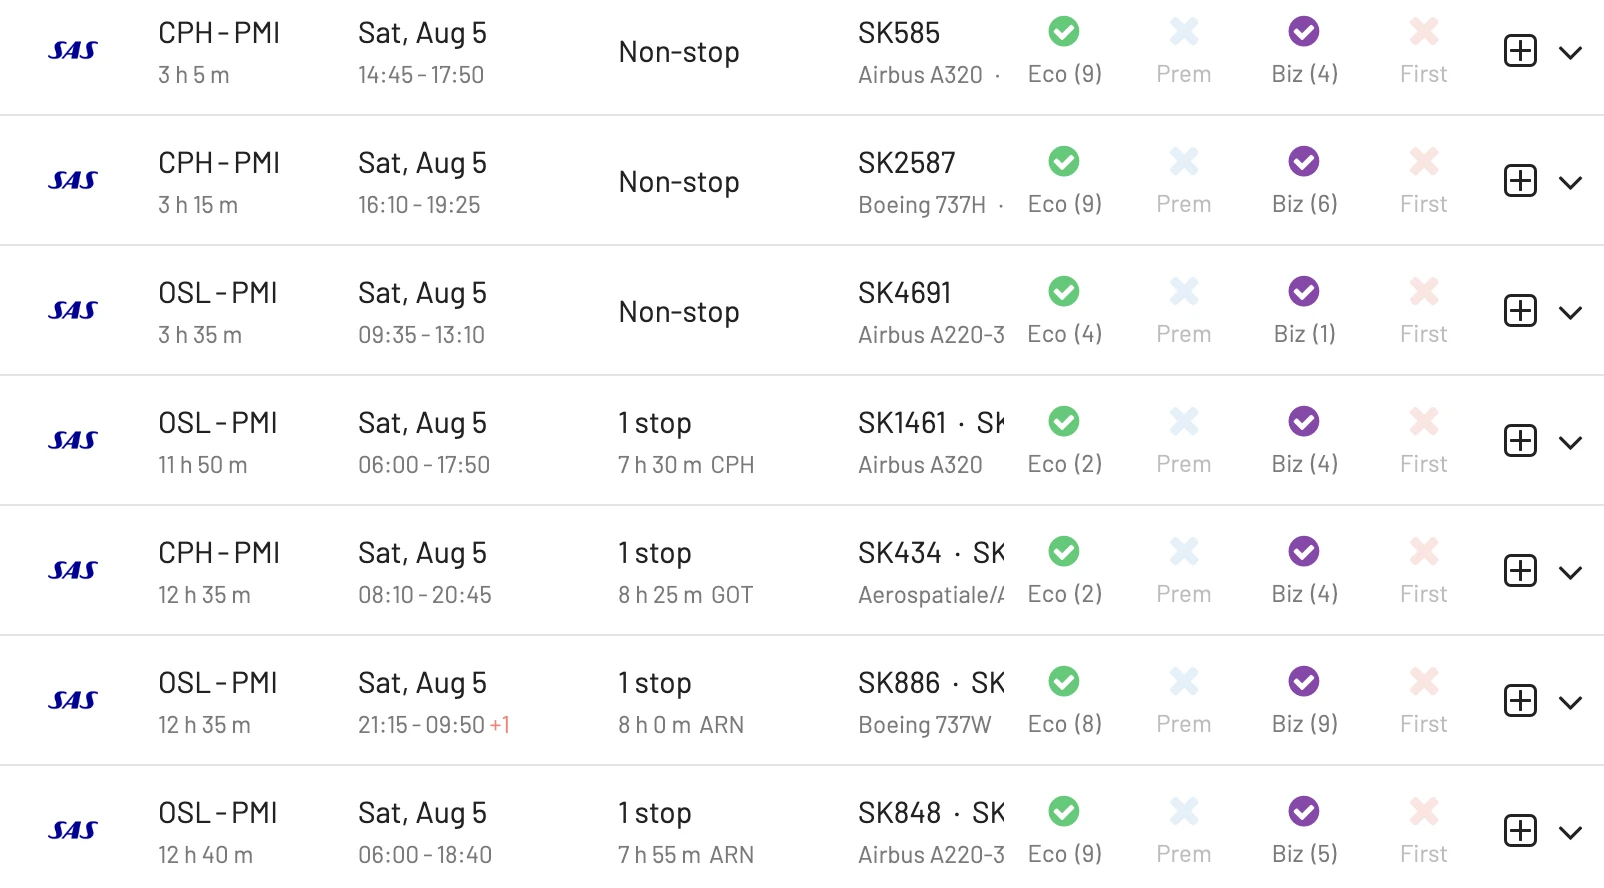Click the plus icon for flight SK2587
Image resolution: width=1604 pixels, height=888 pixels.
[x=1520, y=181]
